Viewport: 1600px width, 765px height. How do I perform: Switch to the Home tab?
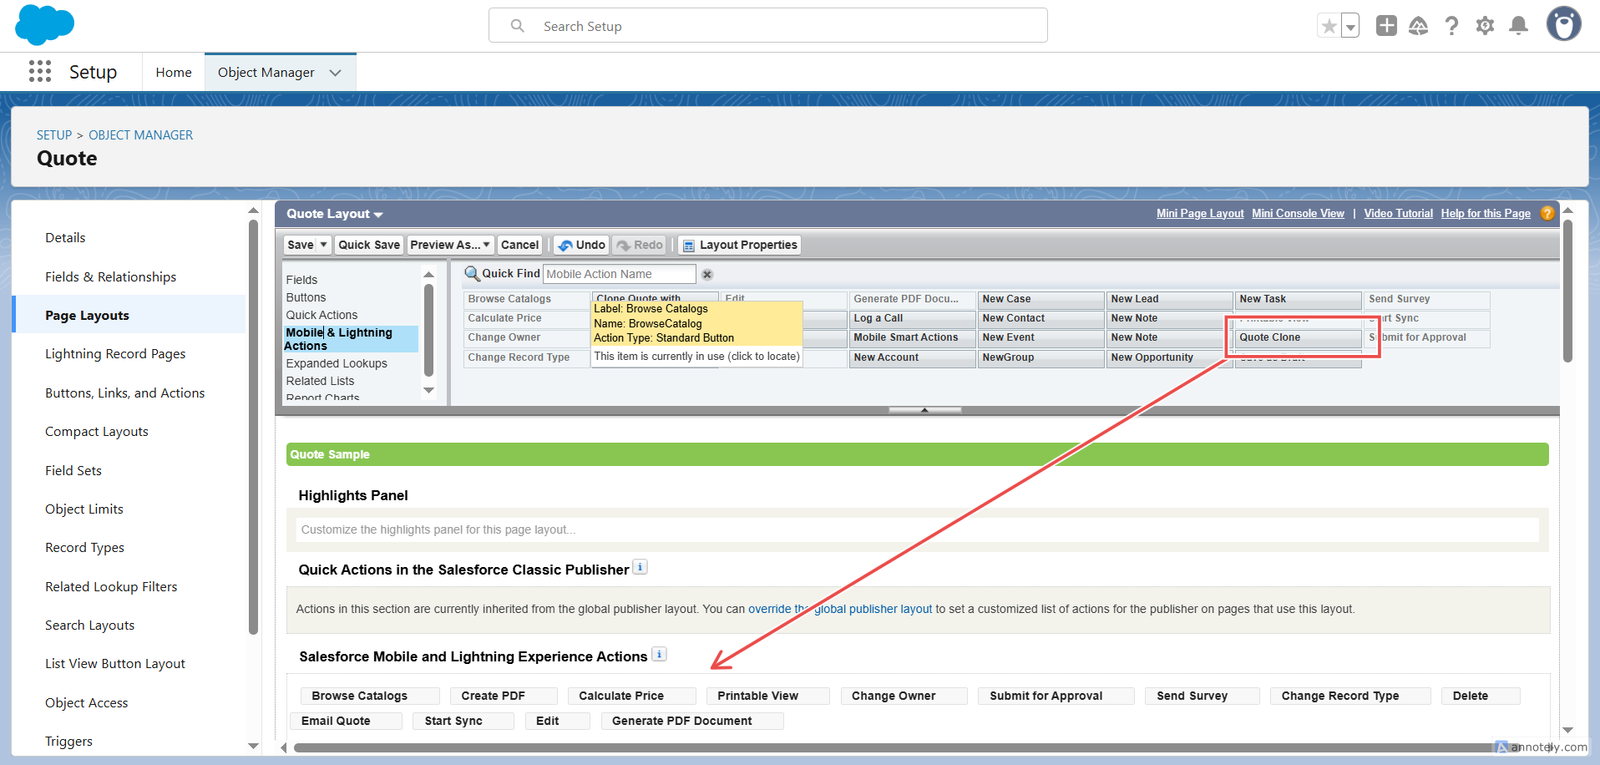pos(173,72)
